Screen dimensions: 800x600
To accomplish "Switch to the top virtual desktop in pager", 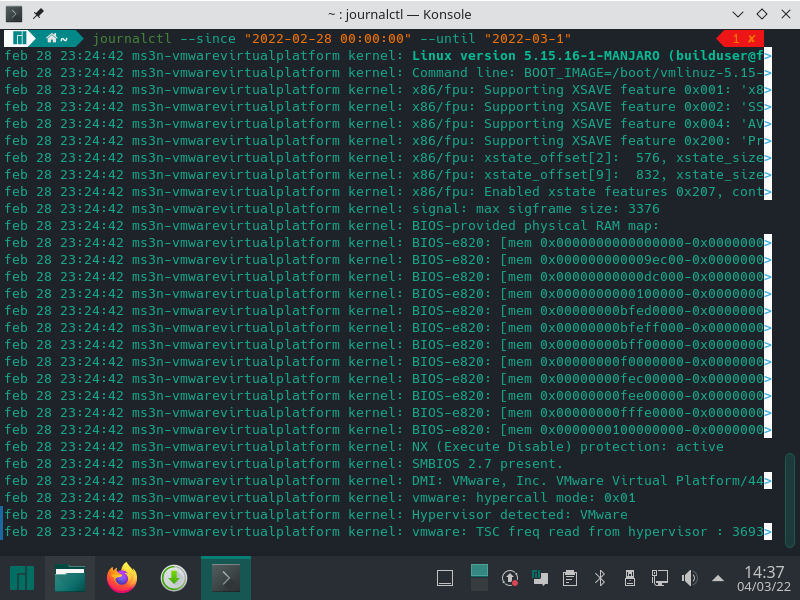I will [x=479, y=570].
